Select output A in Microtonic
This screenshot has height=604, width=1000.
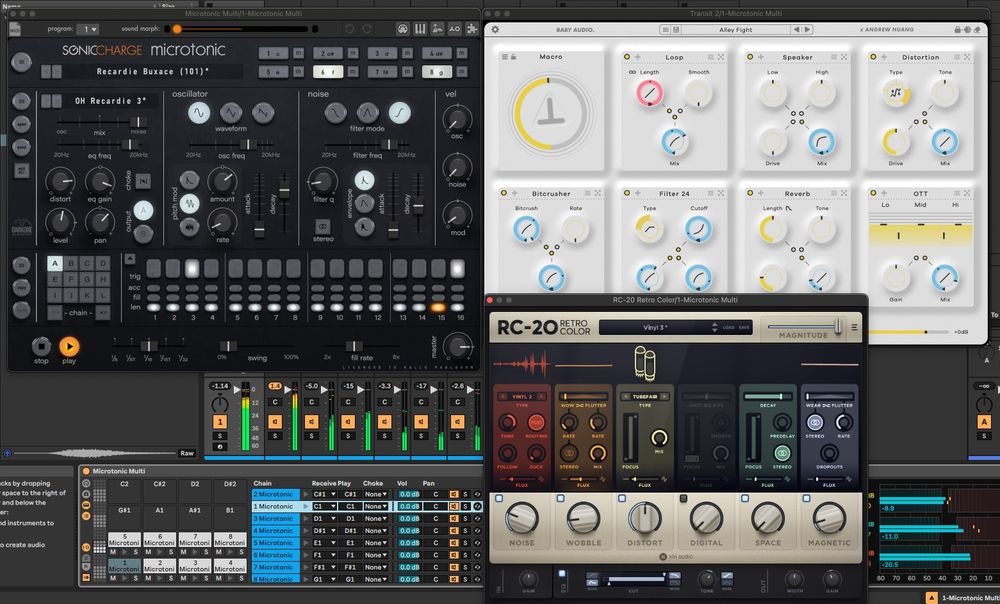pyautogui.click(x=143, y=211)
